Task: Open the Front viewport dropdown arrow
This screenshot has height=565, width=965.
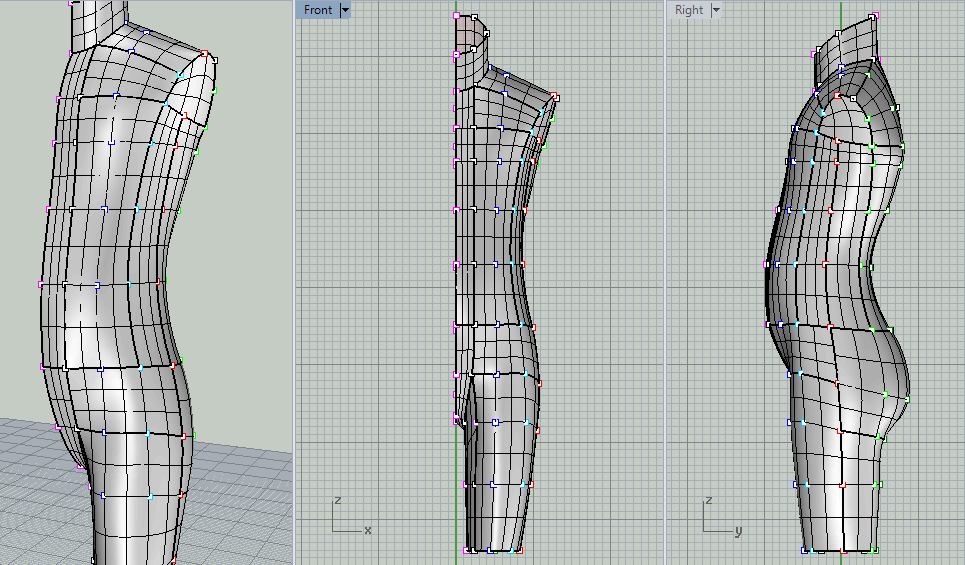Action: click(345, 10)
